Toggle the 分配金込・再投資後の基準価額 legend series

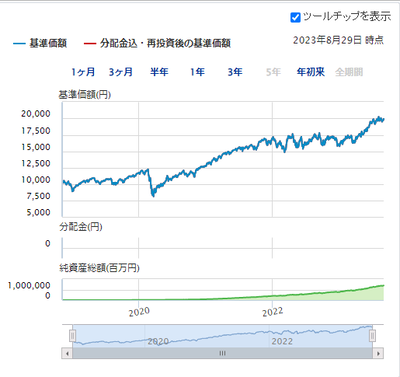(157, 43)
